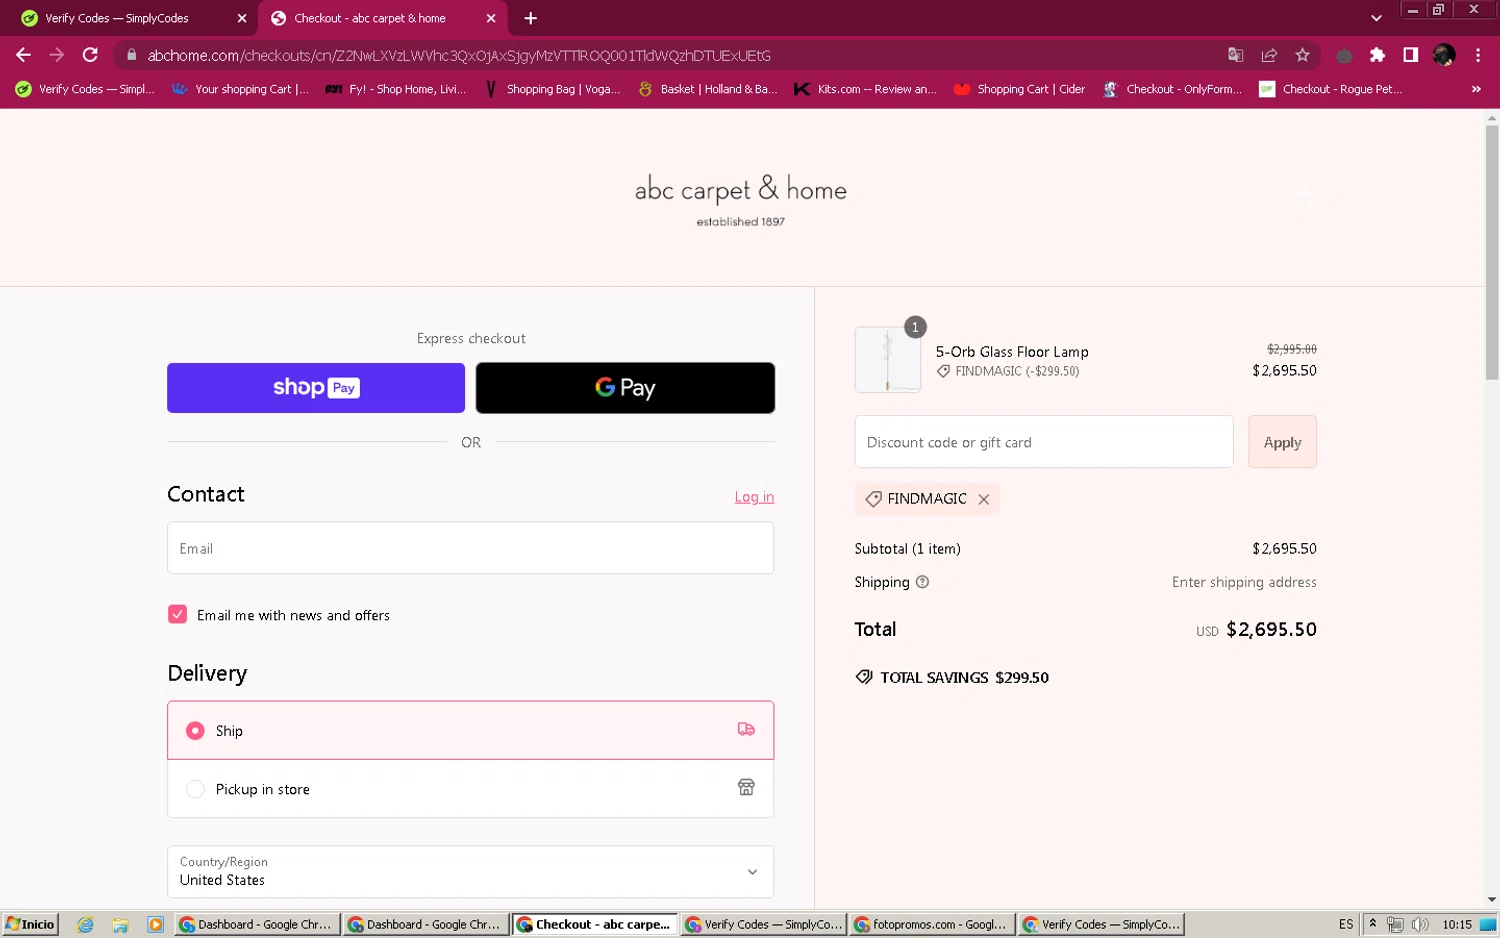Show hidden system tray icons
This screenshot has width=1500, height=938.
click(1373, 924)
